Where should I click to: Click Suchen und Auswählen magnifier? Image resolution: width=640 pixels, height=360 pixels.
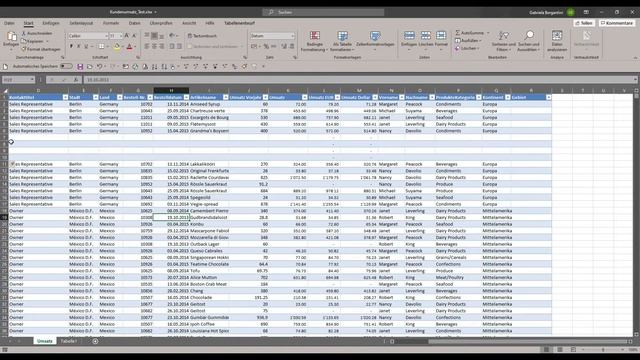coord(529,36)
